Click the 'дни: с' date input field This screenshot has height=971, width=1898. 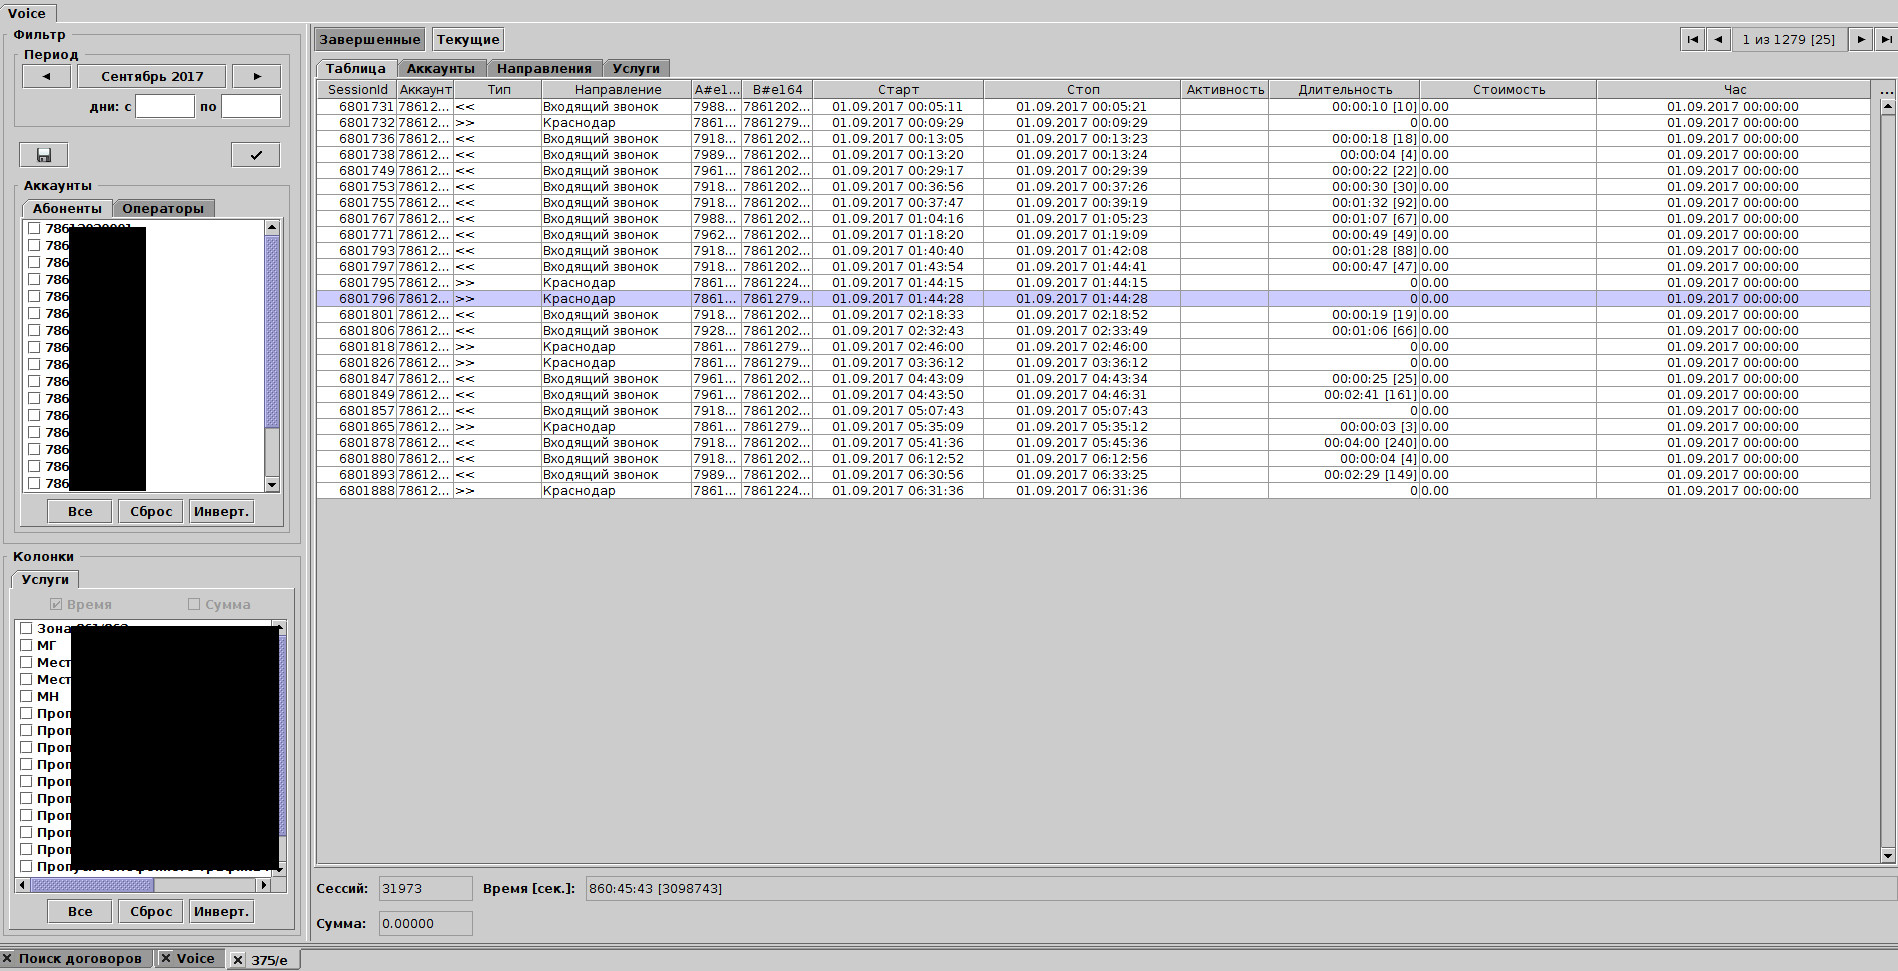pyautogui.click(x=164, y=106)
